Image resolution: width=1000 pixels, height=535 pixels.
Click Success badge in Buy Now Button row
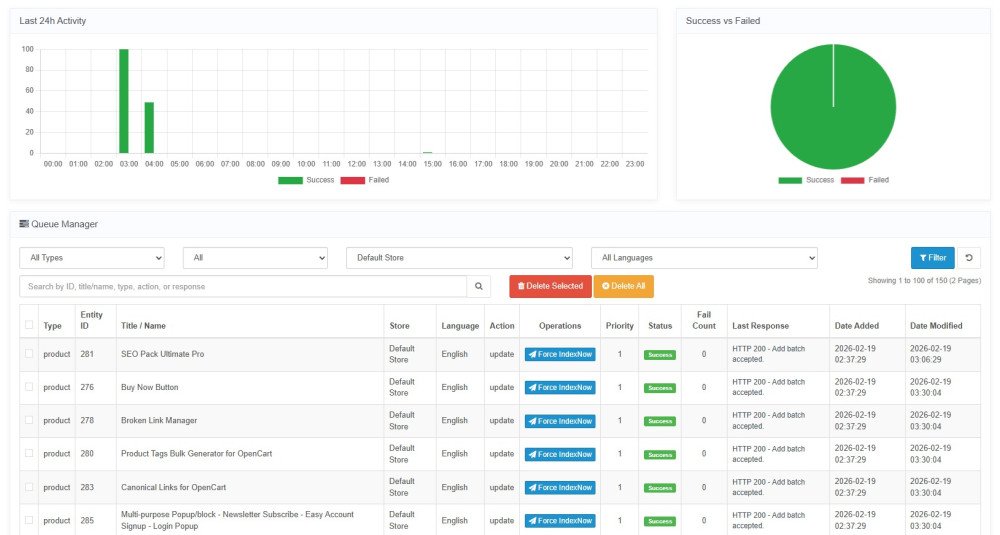pyautogui.click(x=659, y=388)
